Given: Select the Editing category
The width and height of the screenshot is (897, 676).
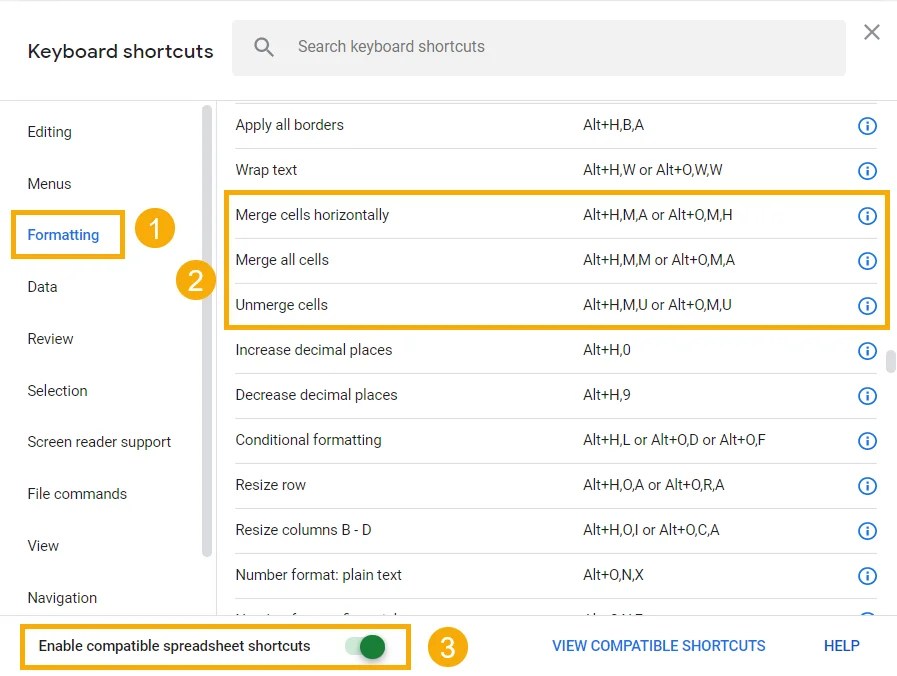Looking at the screenshot, I should [50, 132].
